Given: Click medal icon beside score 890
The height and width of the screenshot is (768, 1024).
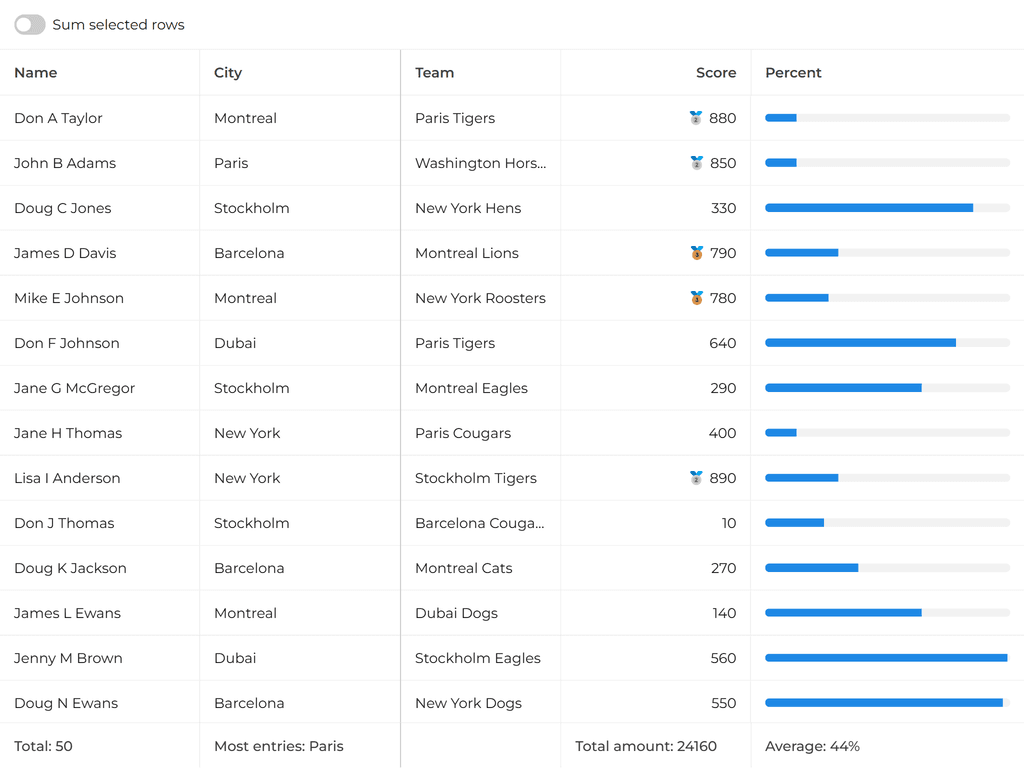Looking at the screenshot, I should (x=696, y=478).
